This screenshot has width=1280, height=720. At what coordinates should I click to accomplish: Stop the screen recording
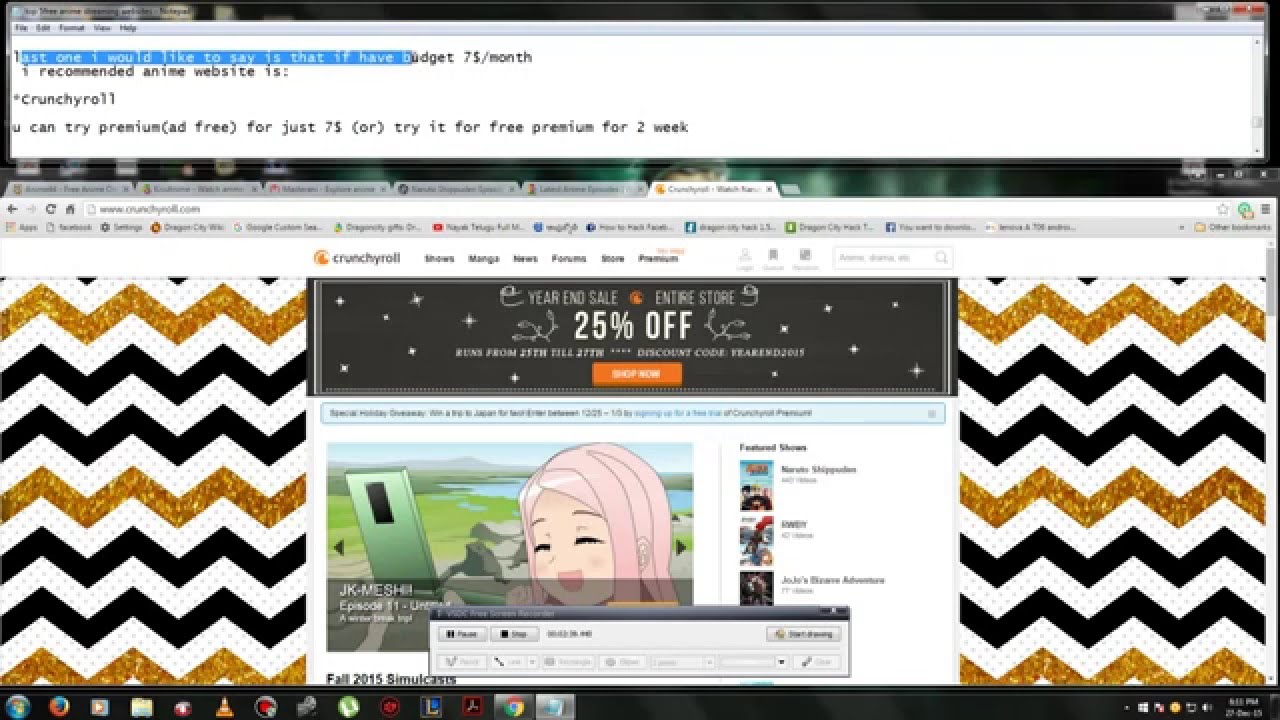click(x=516, y=634)
